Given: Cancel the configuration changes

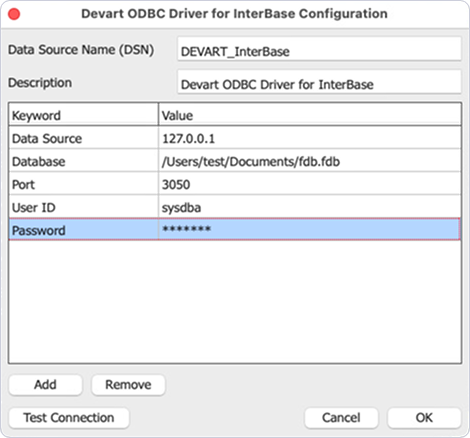Looking at the screenshot, I should pyautogui.click(x=341, y=418).
